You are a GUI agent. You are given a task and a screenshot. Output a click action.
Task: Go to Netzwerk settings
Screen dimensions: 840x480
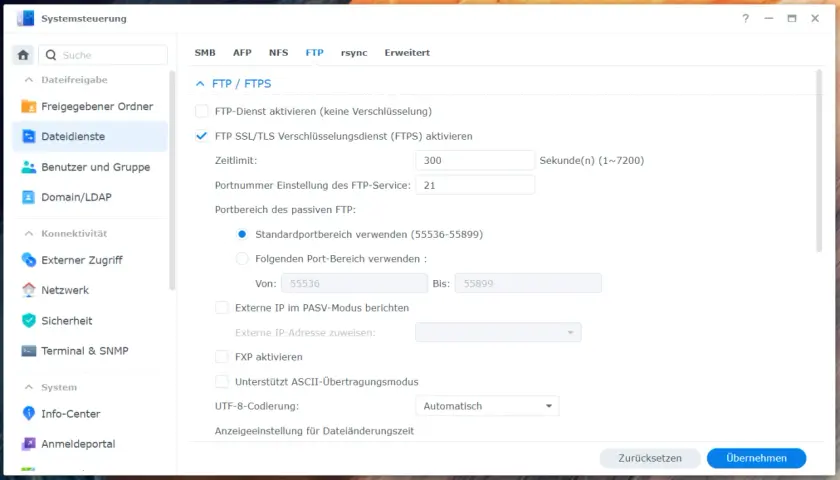click(90, 290)
